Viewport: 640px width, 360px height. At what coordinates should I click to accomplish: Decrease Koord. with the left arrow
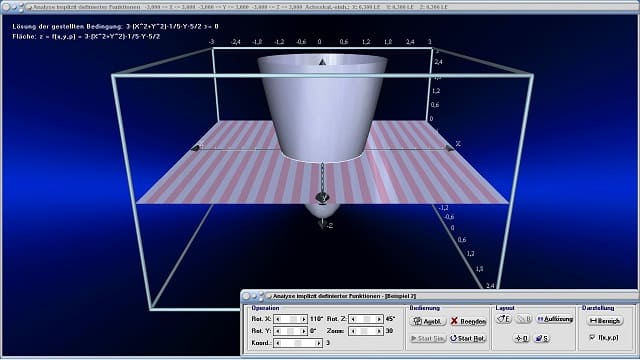coord(278,343)
